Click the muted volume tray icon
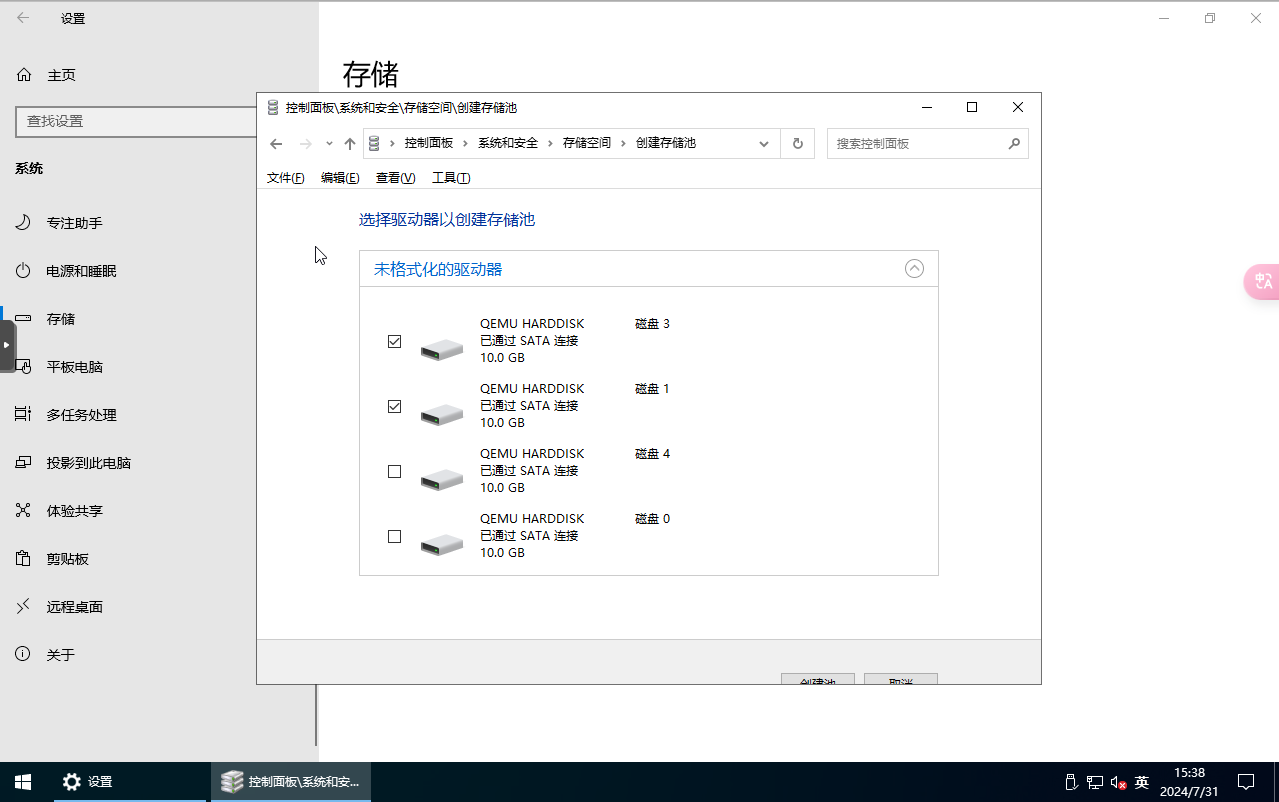1279x802 pixels. pyautogui.click(x=1119, y=783)
